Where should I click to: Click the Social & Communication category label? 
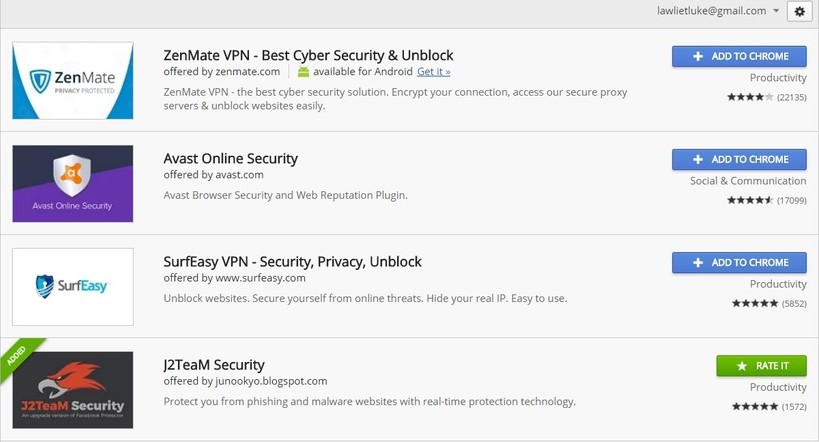pyautogui.click(x=748, y=181)
